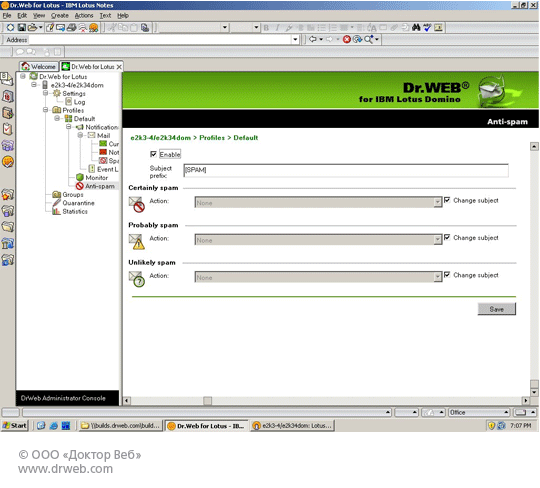Collapse the Default profile tree node
Screen dimensions: 540x488
pos(57,118)
